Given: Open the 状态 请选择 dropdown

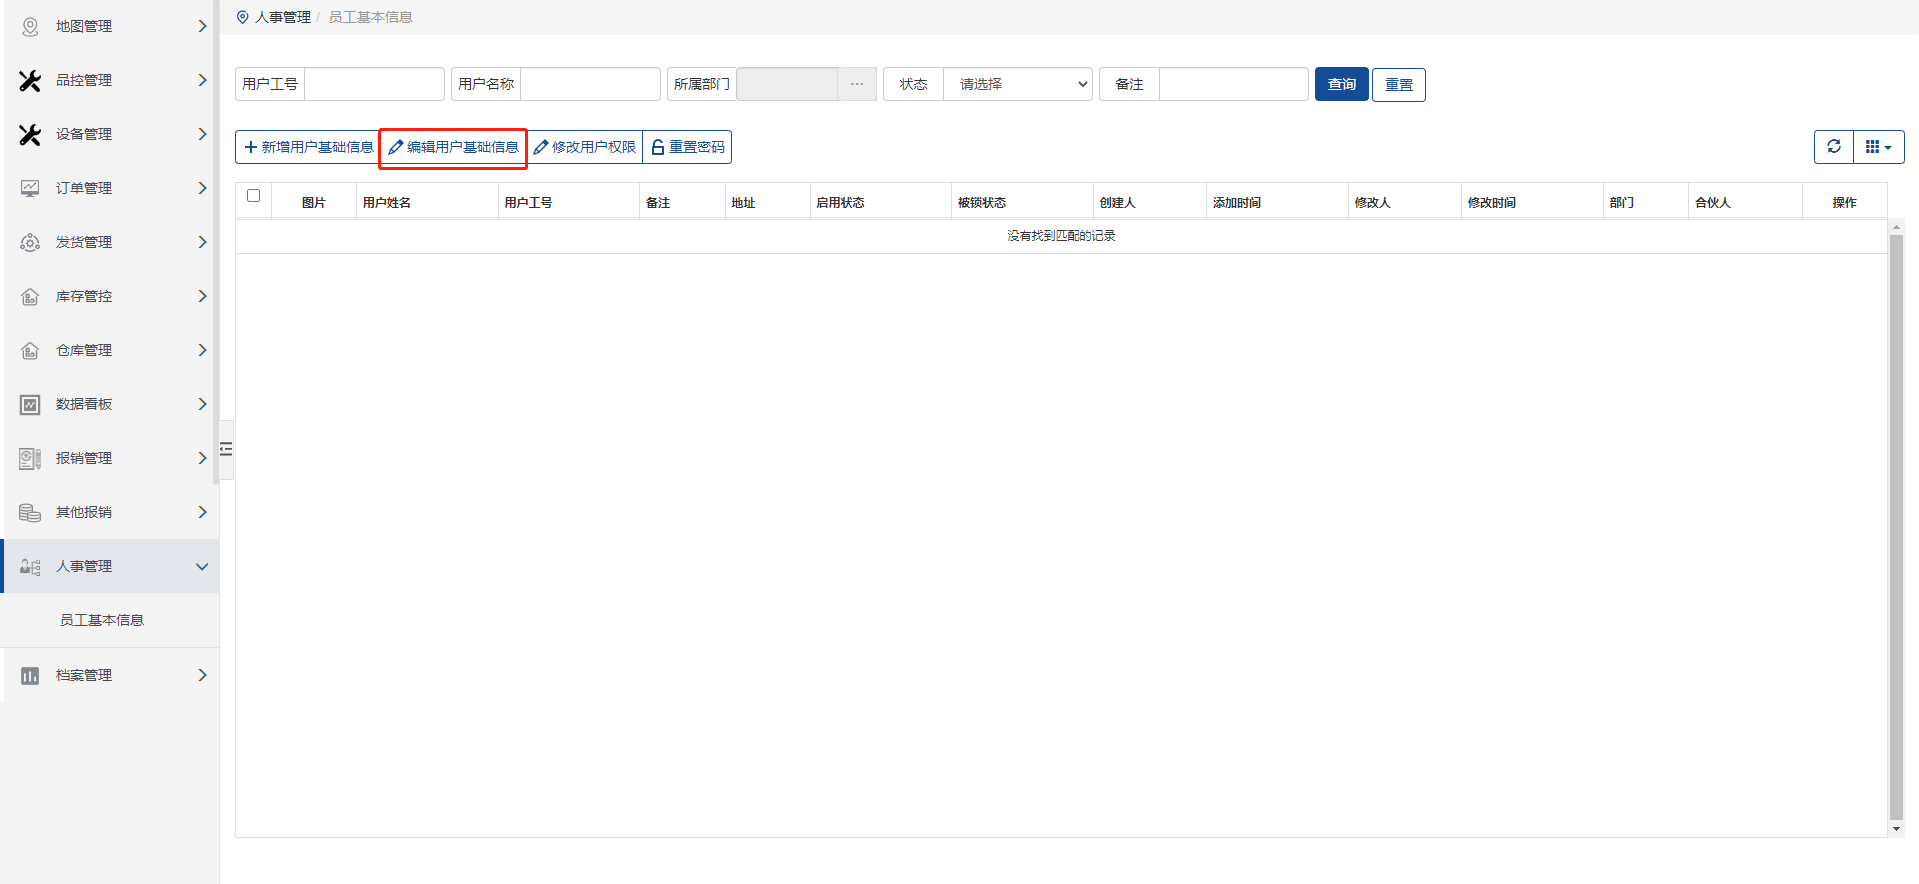Looking at the screenshot, I should point(1018,85).
